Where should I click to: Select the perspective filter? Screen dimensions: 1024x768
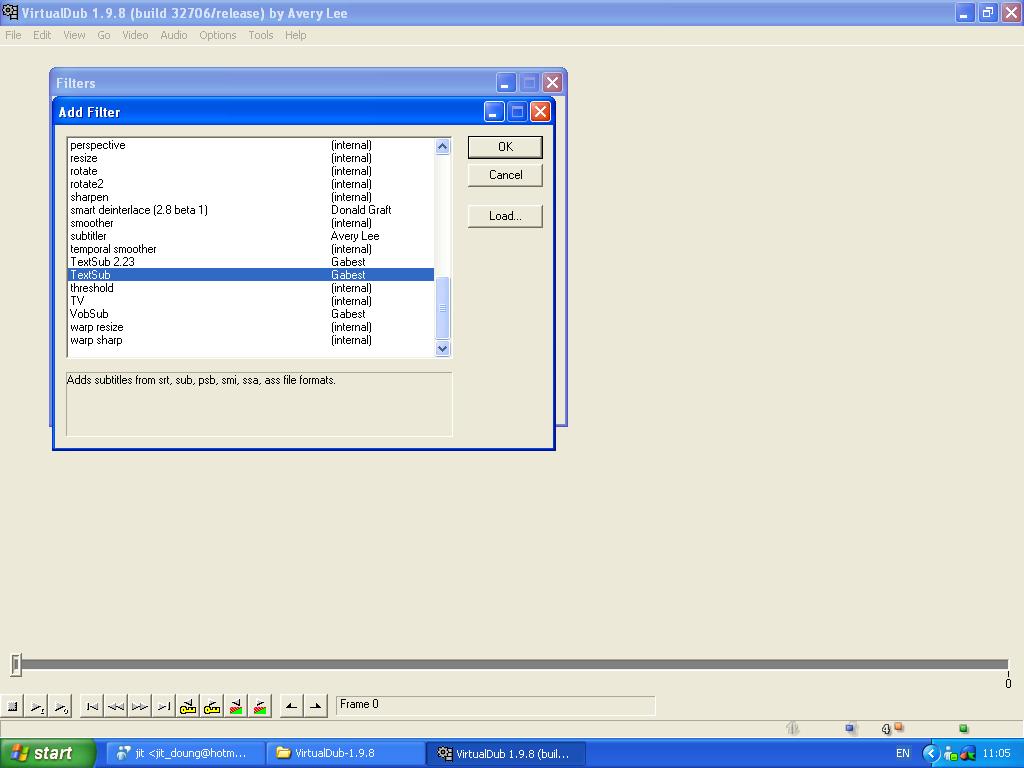[251, 145]
